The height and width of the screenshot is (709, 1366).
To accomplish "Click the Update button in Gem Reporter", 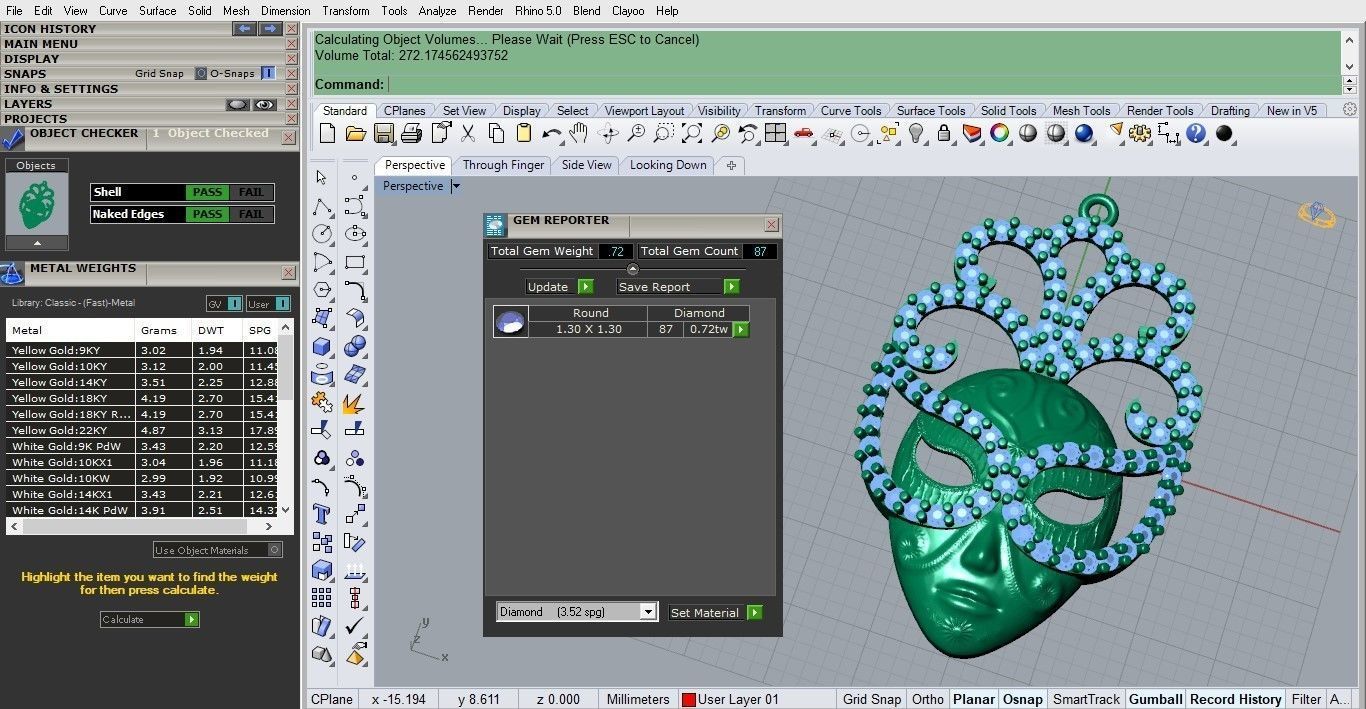I will pos(559,287).
